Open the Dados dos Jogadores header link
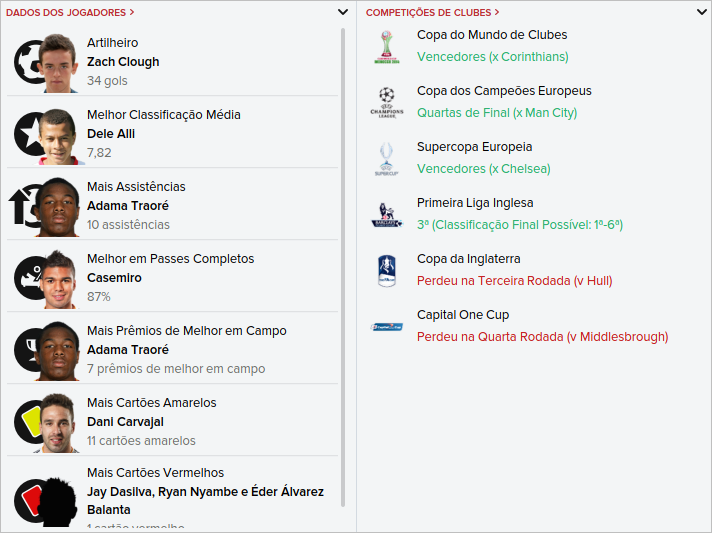The image size is (712, 533). [70, 13]
